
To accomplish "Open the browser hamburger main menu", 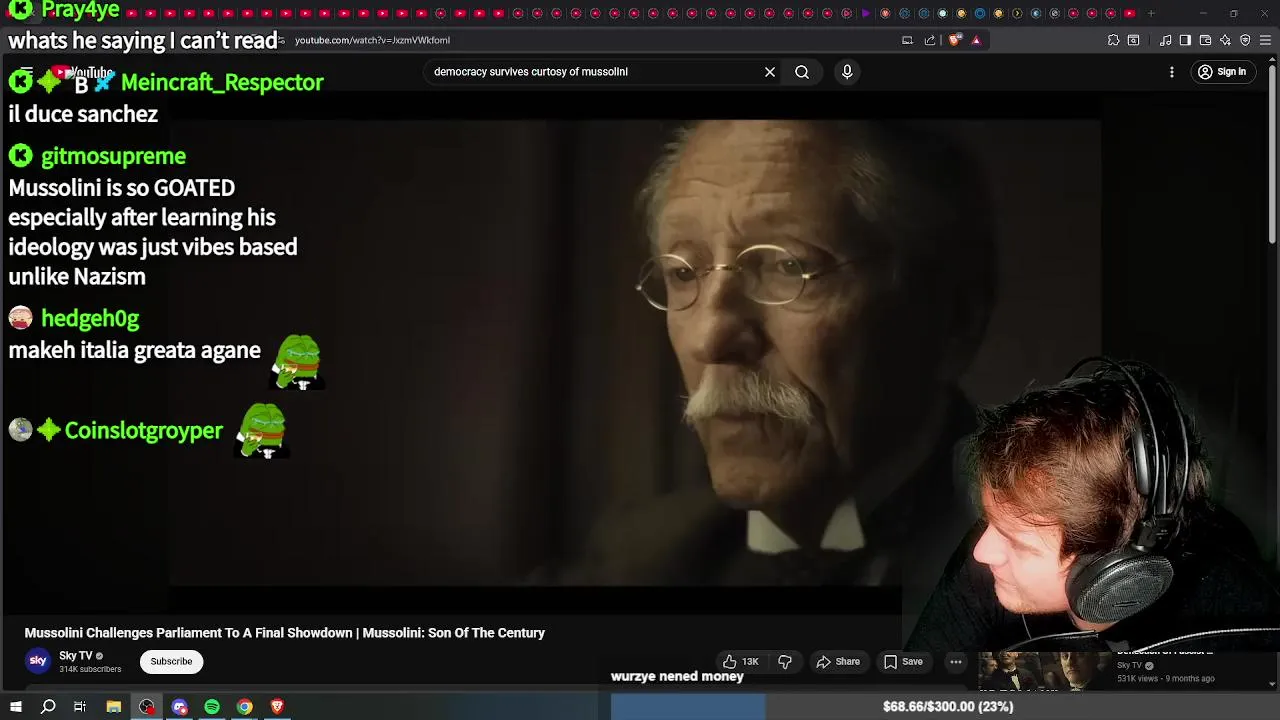I will pyautogui.click(x=1266, y=40).
